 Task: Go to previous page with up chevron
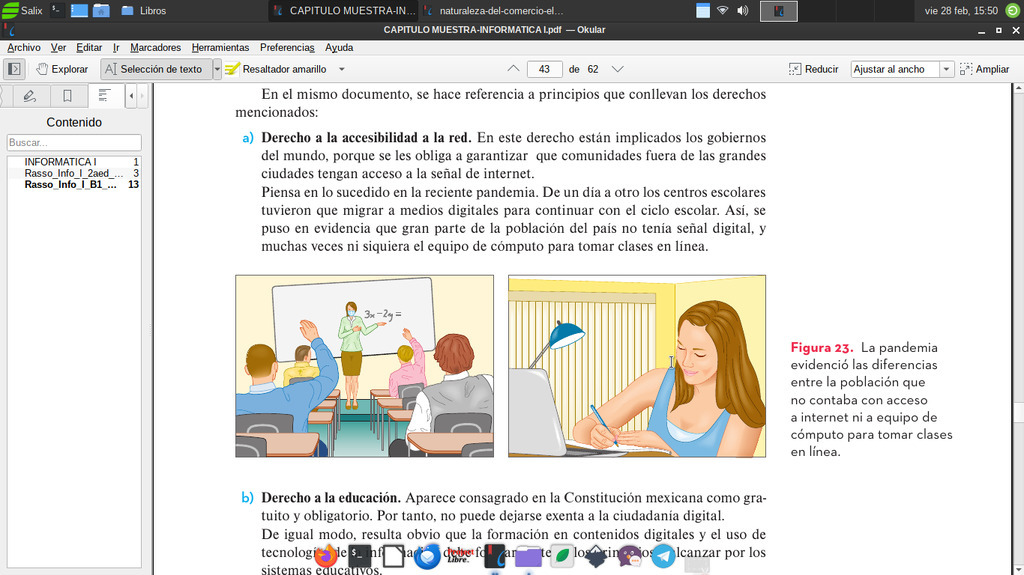(x=513, y=69)
